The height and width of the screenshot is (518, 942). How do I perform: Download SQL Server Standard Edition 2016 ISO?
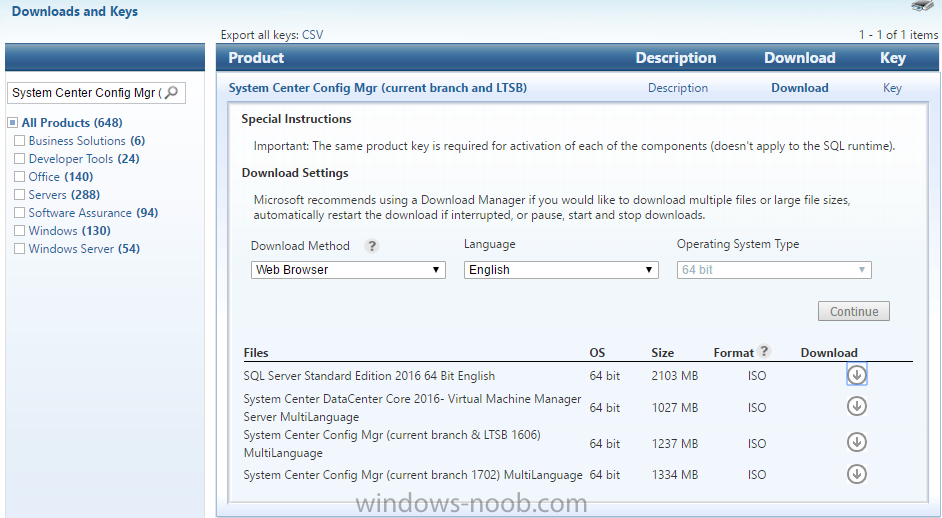pyautogui.click(x=857, y=375)
